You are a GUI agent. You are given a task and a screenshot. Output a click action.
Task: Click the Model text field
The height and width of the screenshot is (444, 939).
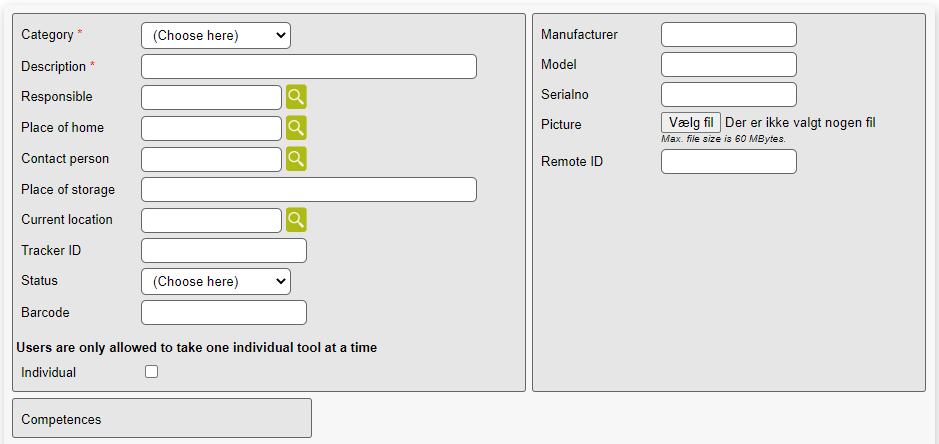click(x=728, y=65)
